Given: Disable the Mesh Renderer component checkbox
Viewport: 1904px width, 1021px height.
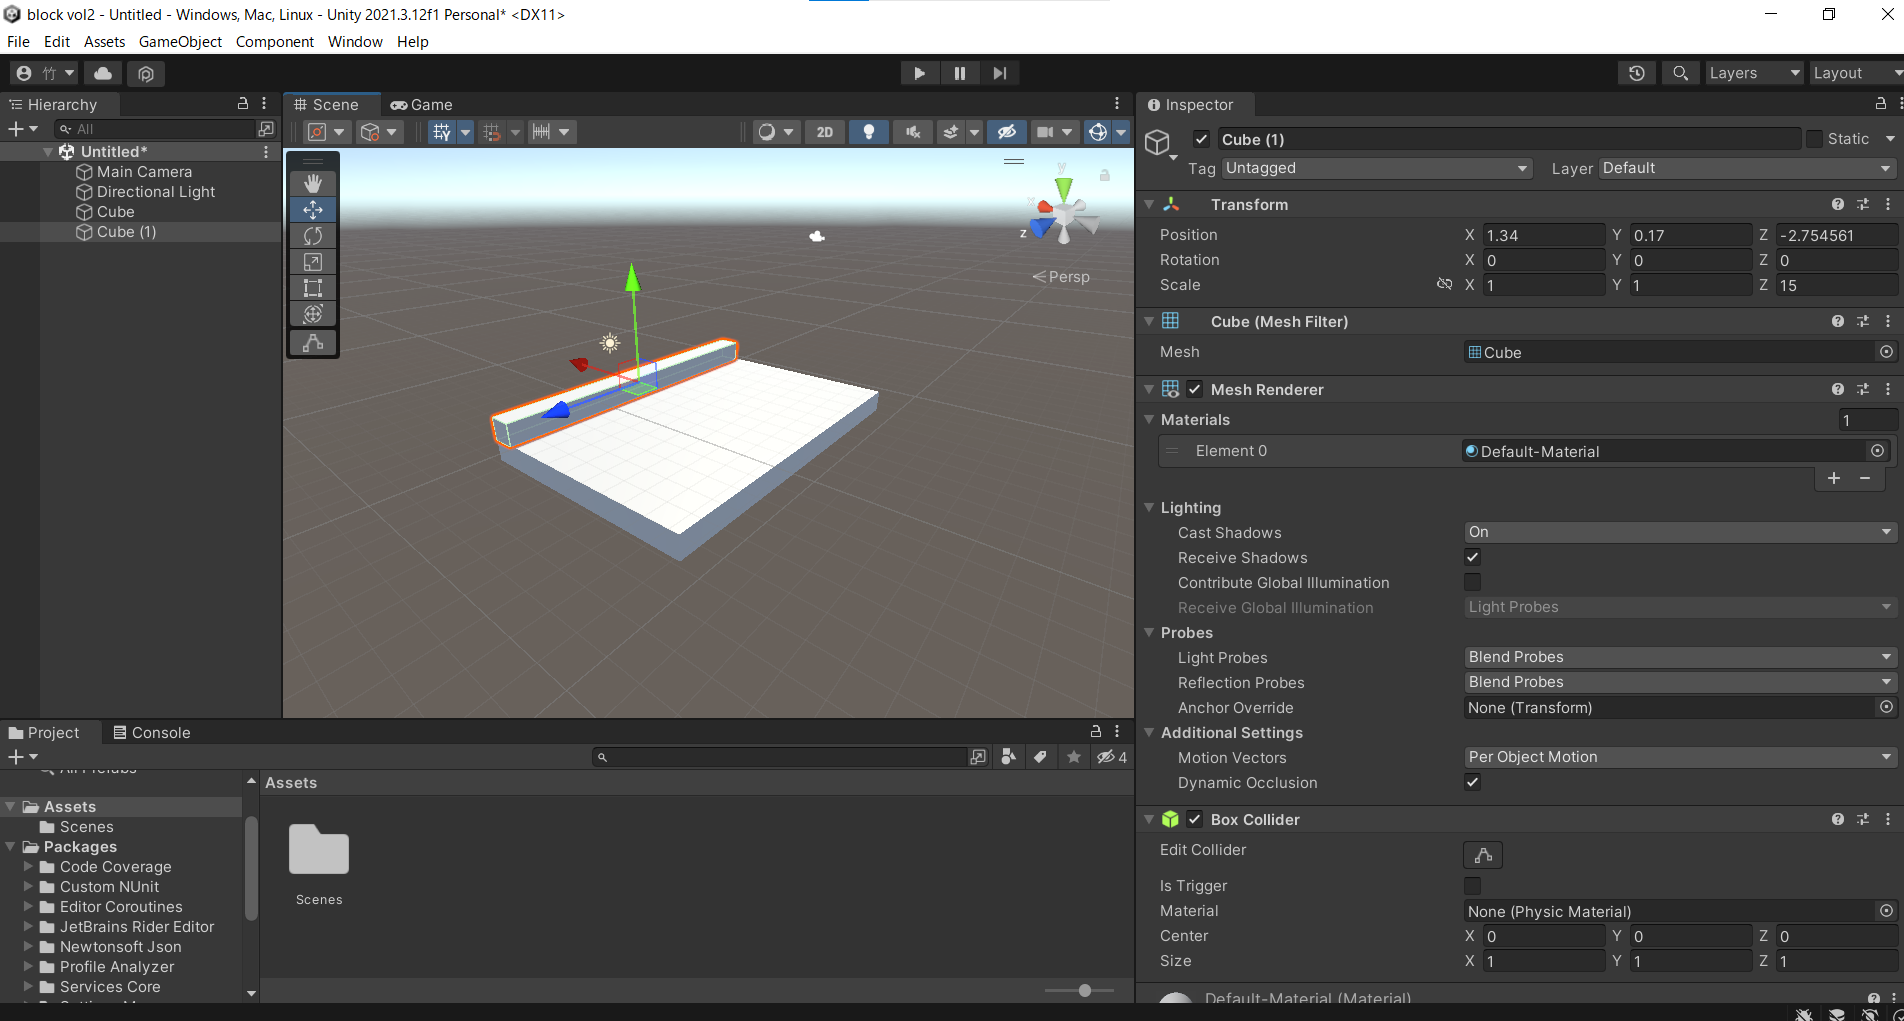Looking at the screenshot, I should pos(1195,389).
